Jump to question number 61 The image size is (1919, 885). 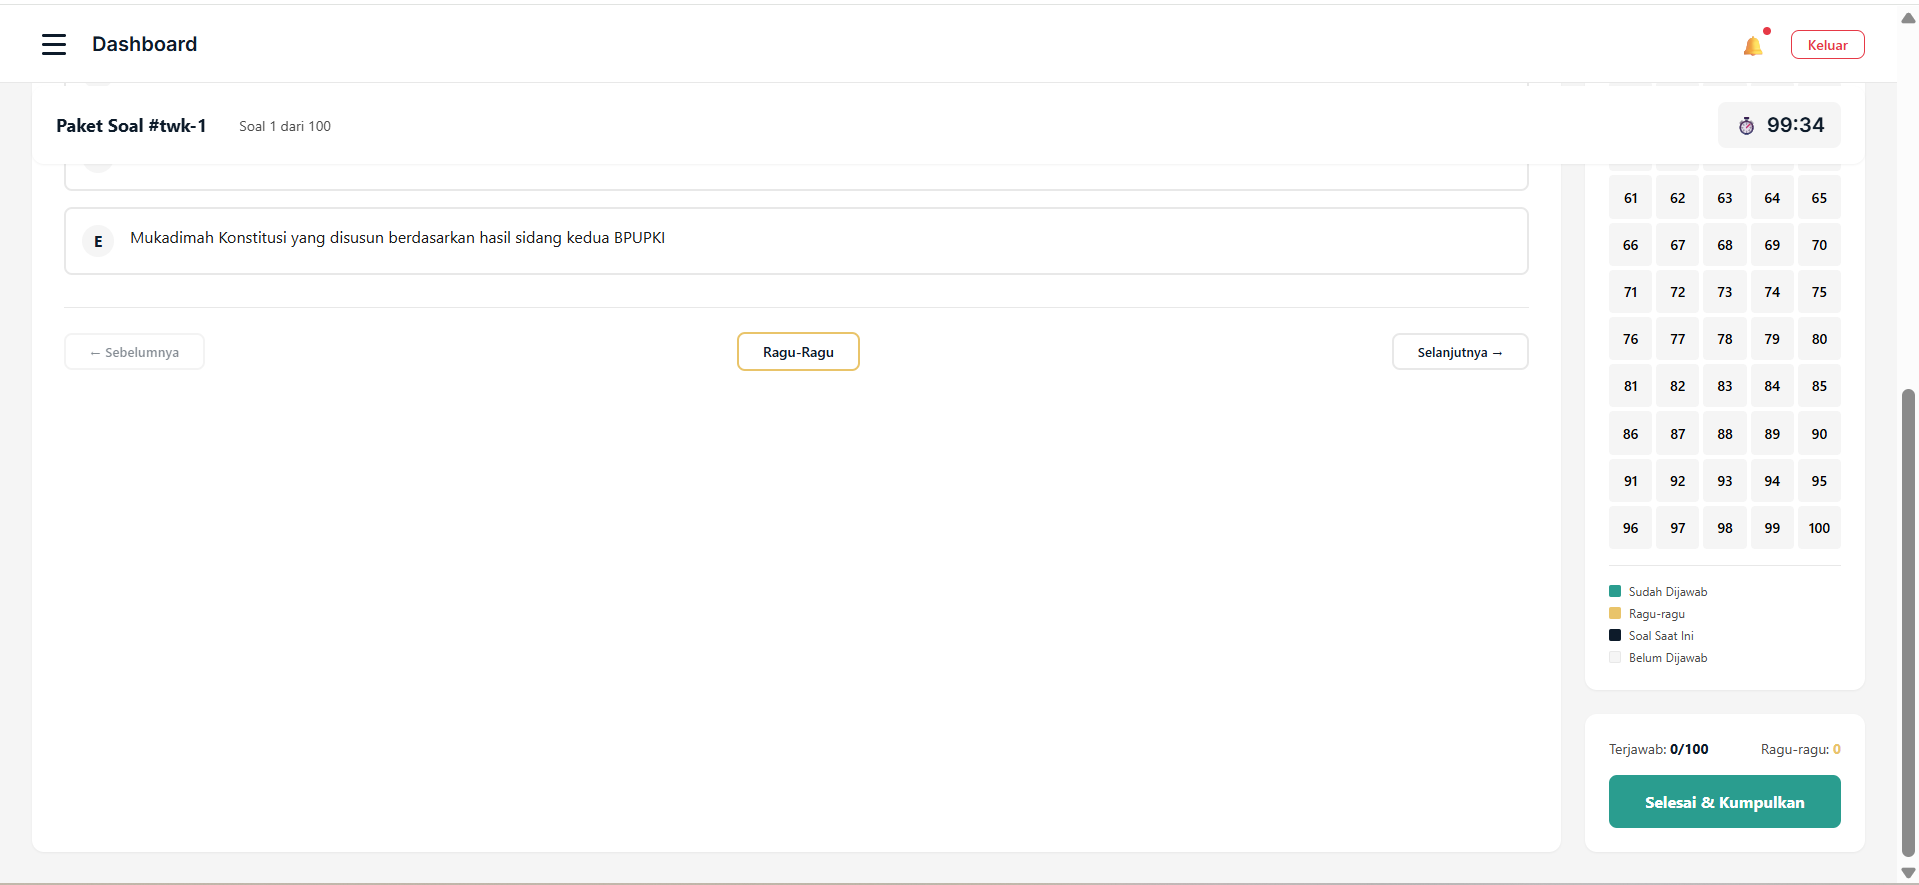click(x=1630, y=198)
